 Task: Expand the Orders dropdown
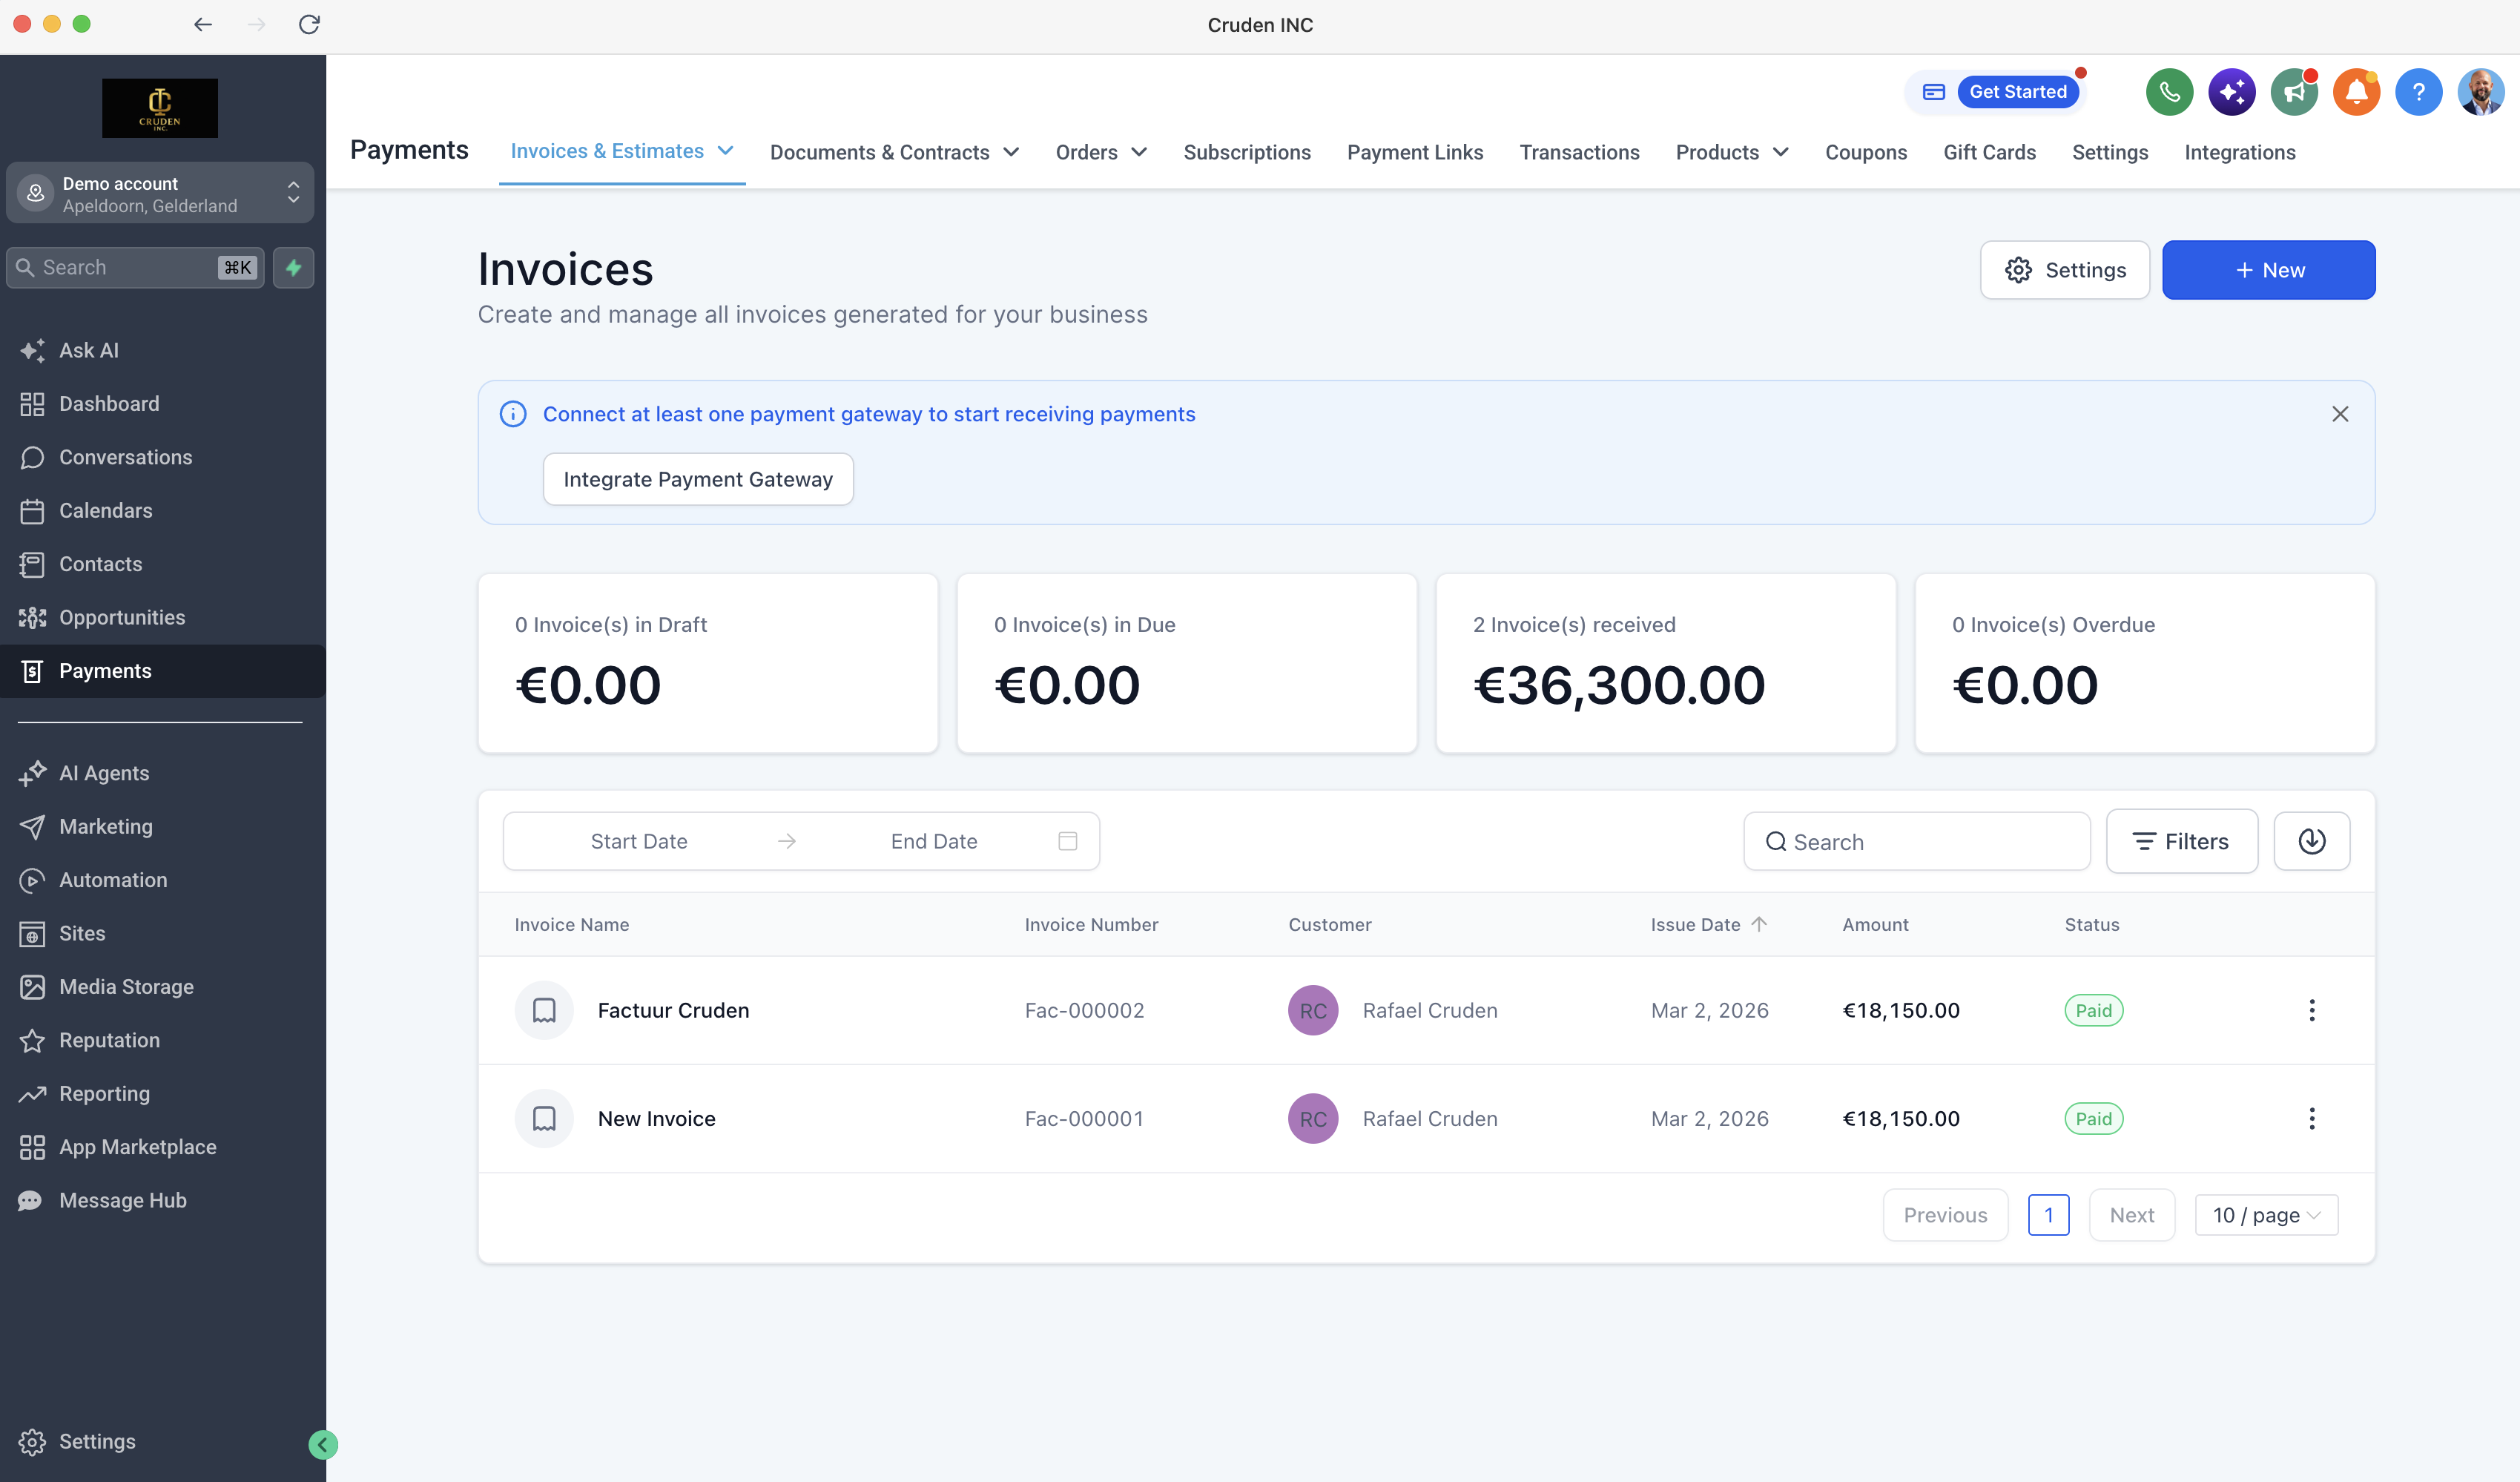(x=1139, y=152)
